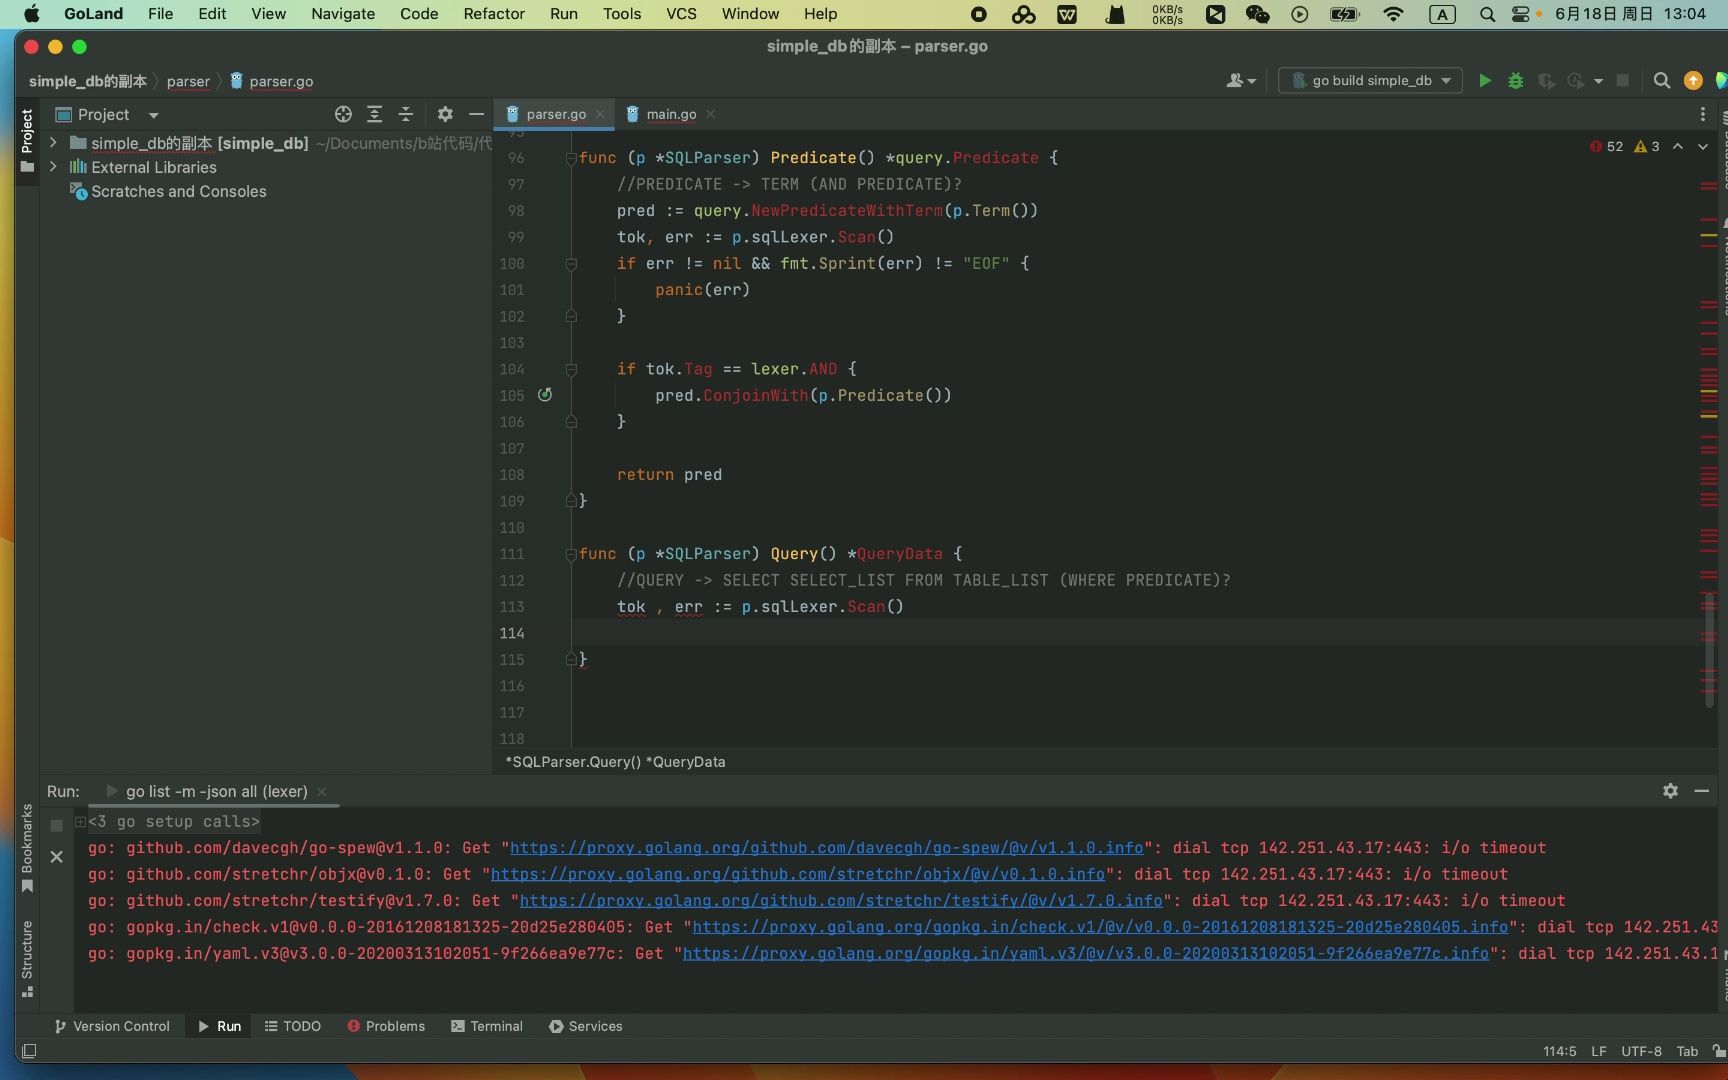
Task: Fold the Predicate function at line 96
Action: 571,158
